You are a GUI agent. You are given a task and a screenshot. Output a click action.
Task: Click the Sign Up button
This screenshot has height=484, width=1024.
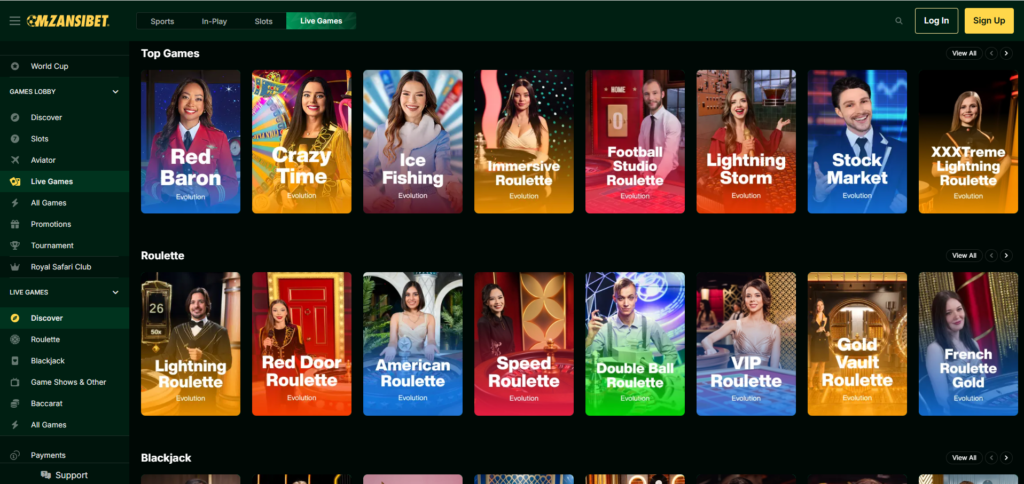click(989, 21)
